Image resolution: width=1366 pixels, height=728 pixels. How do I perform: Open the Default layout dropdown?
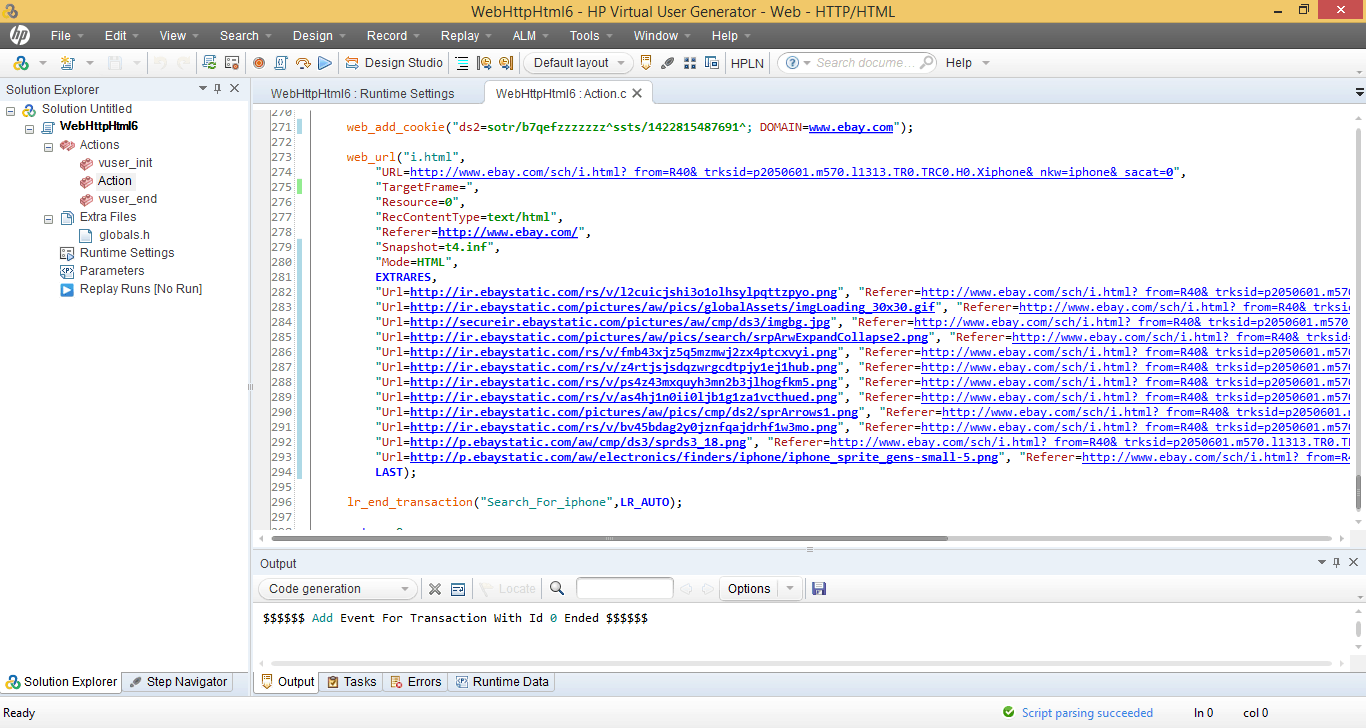click(578, 63)
